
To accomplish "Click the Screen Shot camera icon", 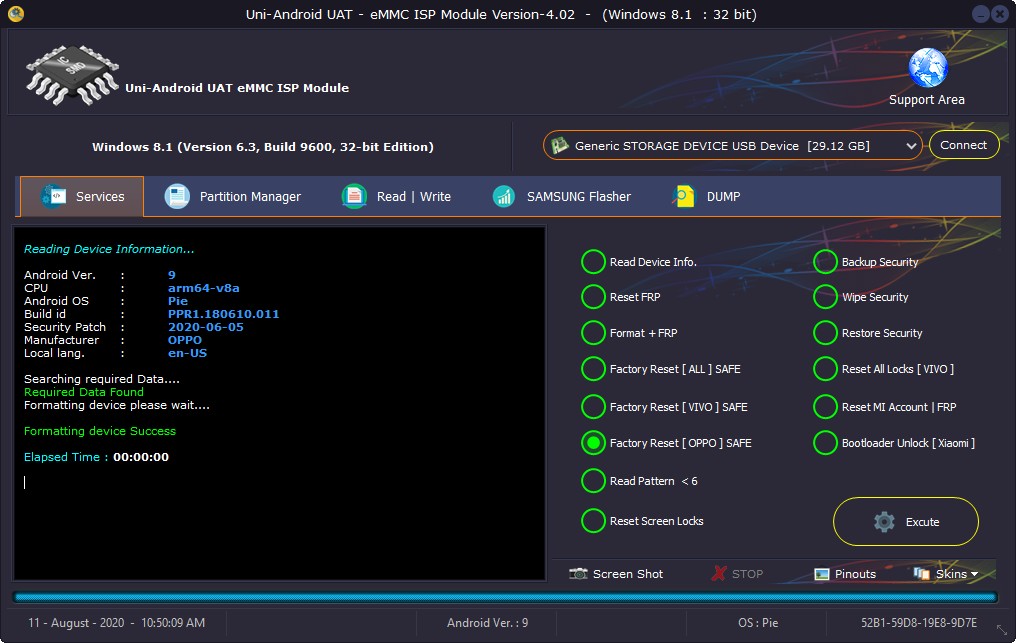I will (x=578, y=574).
